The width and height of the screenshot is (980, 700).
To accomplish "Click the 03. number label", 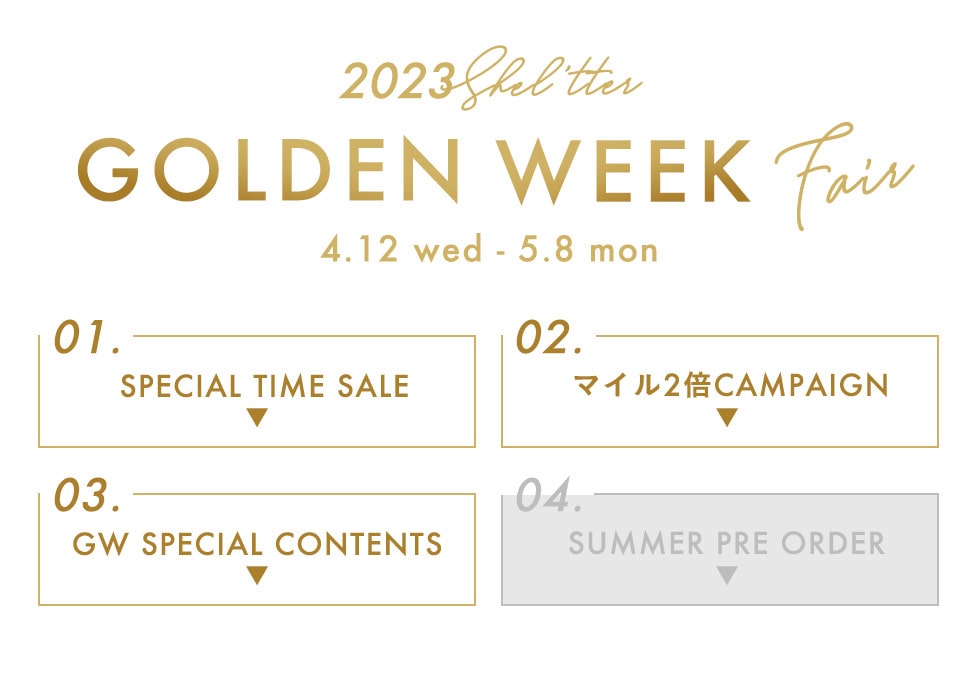I will pyautogui.click(x=88, y=497).
